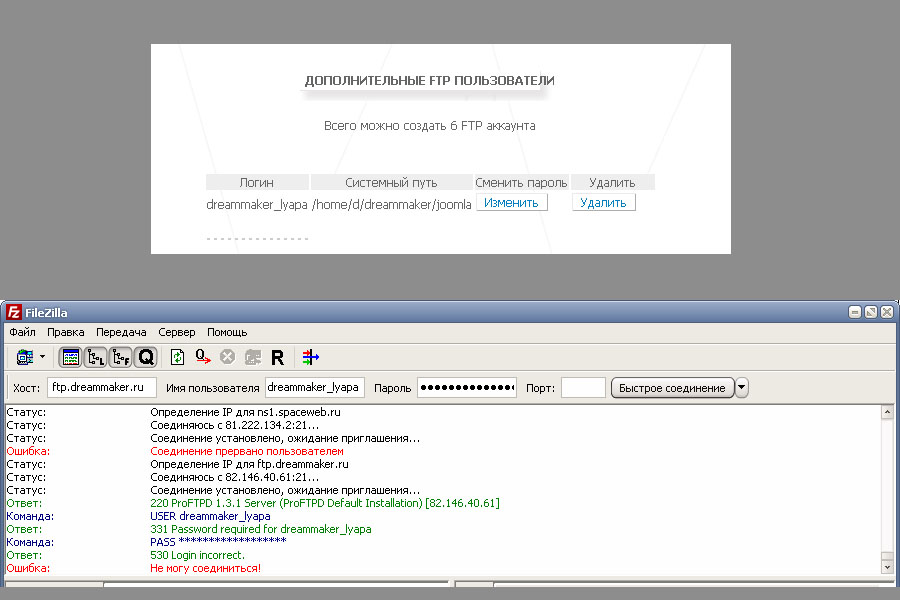
Task: Select log line 'Соединяюсь с 82.146.40.61:21...'
Action: click(235, 478)
